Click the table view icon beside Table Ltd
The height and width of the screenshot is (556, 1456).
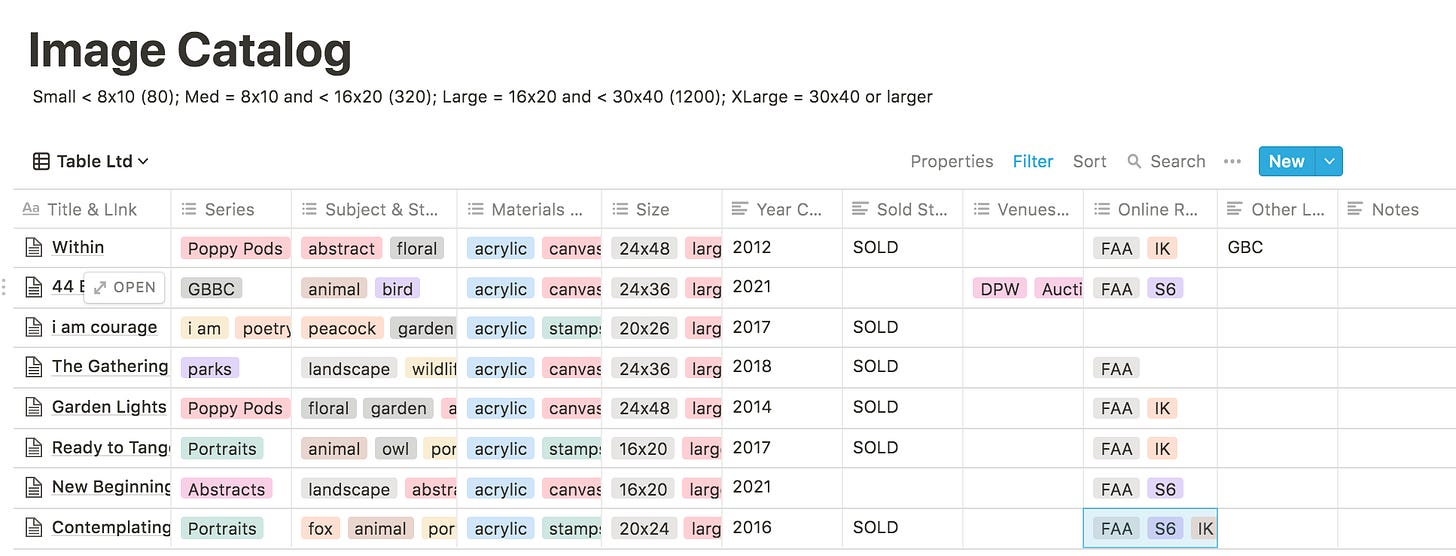(41, 161)
